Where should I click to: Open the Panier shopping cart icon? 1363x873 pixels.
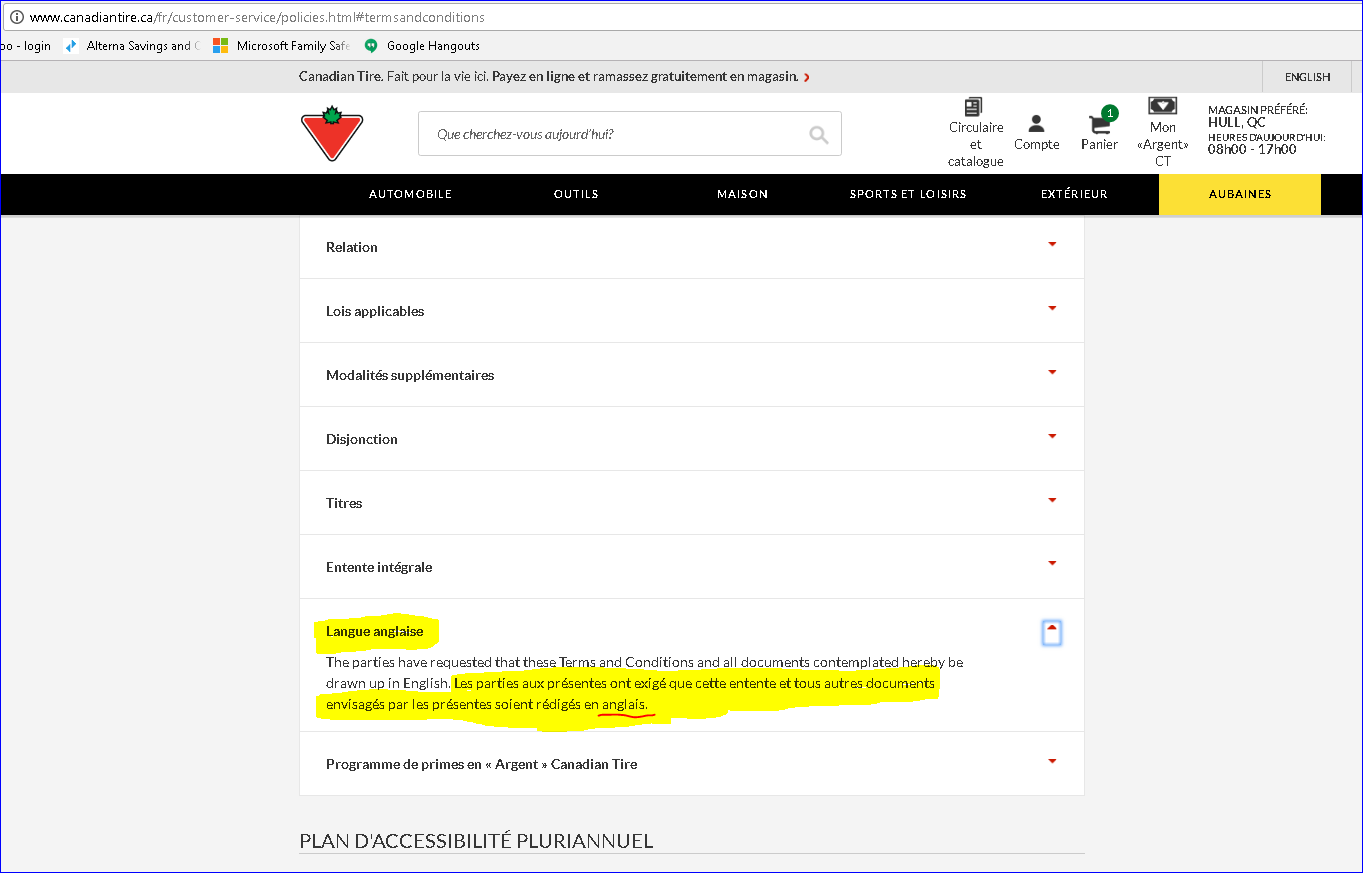(1100, 122)
